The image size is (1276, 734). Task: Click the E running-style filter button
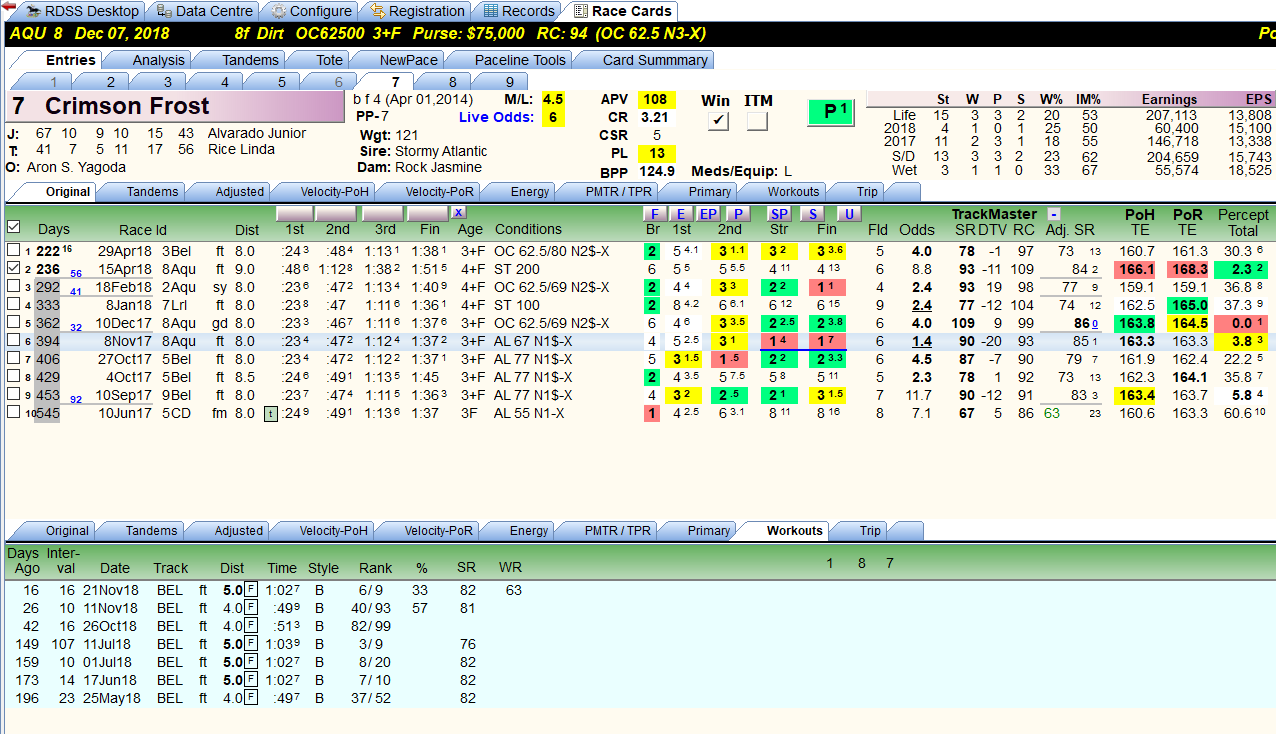click(x=682, y=214)
